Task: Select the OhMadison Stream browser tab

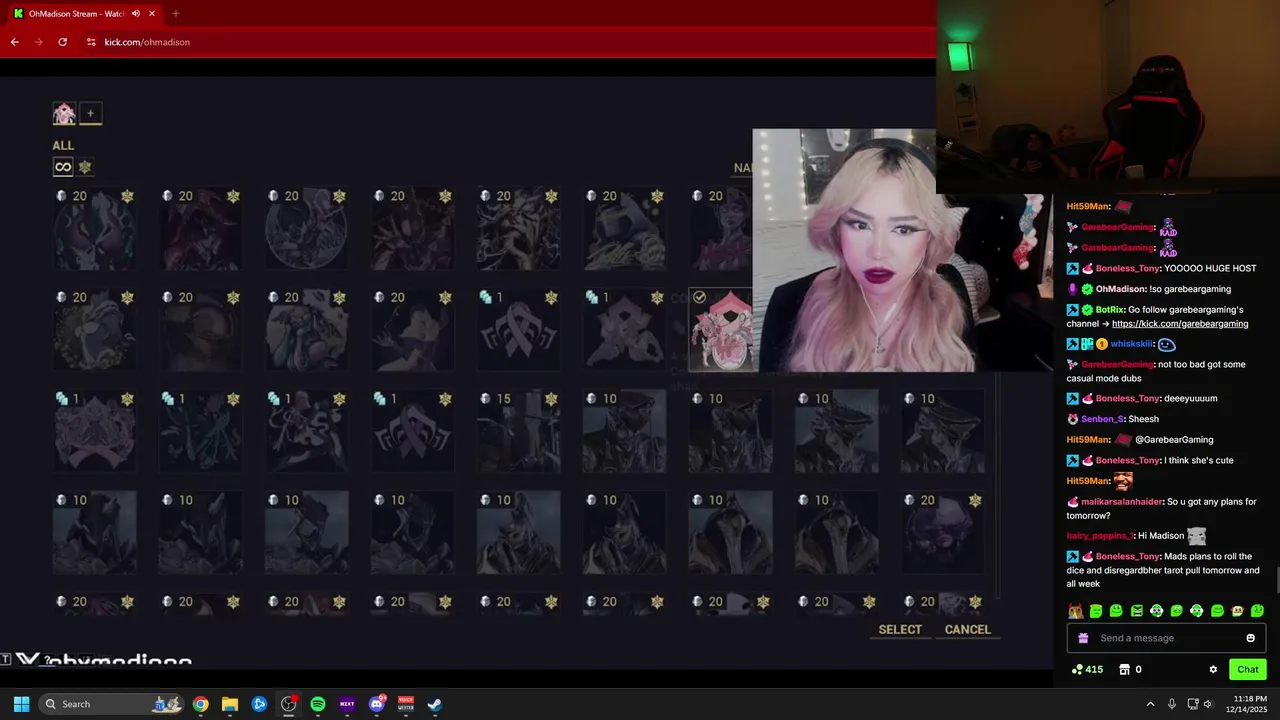Action: point(85,13)
